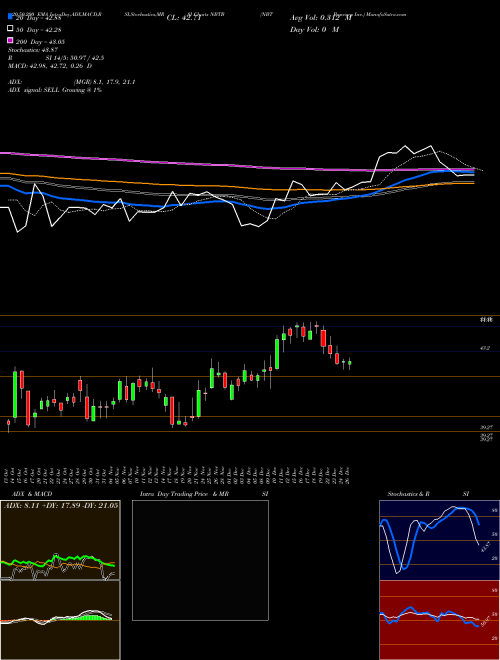Open the MACD histogram chart panel

[60, 620]
